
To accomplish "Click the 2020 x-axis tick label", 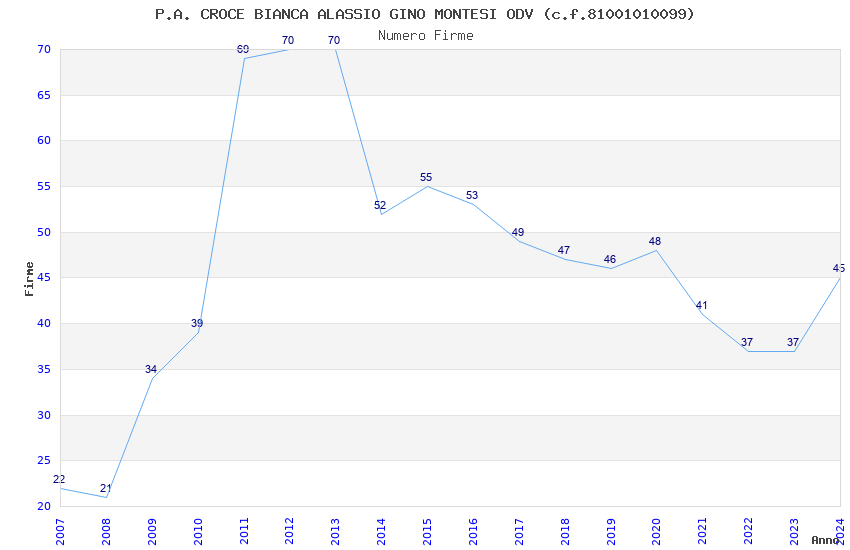I will (x=656, y=532).
